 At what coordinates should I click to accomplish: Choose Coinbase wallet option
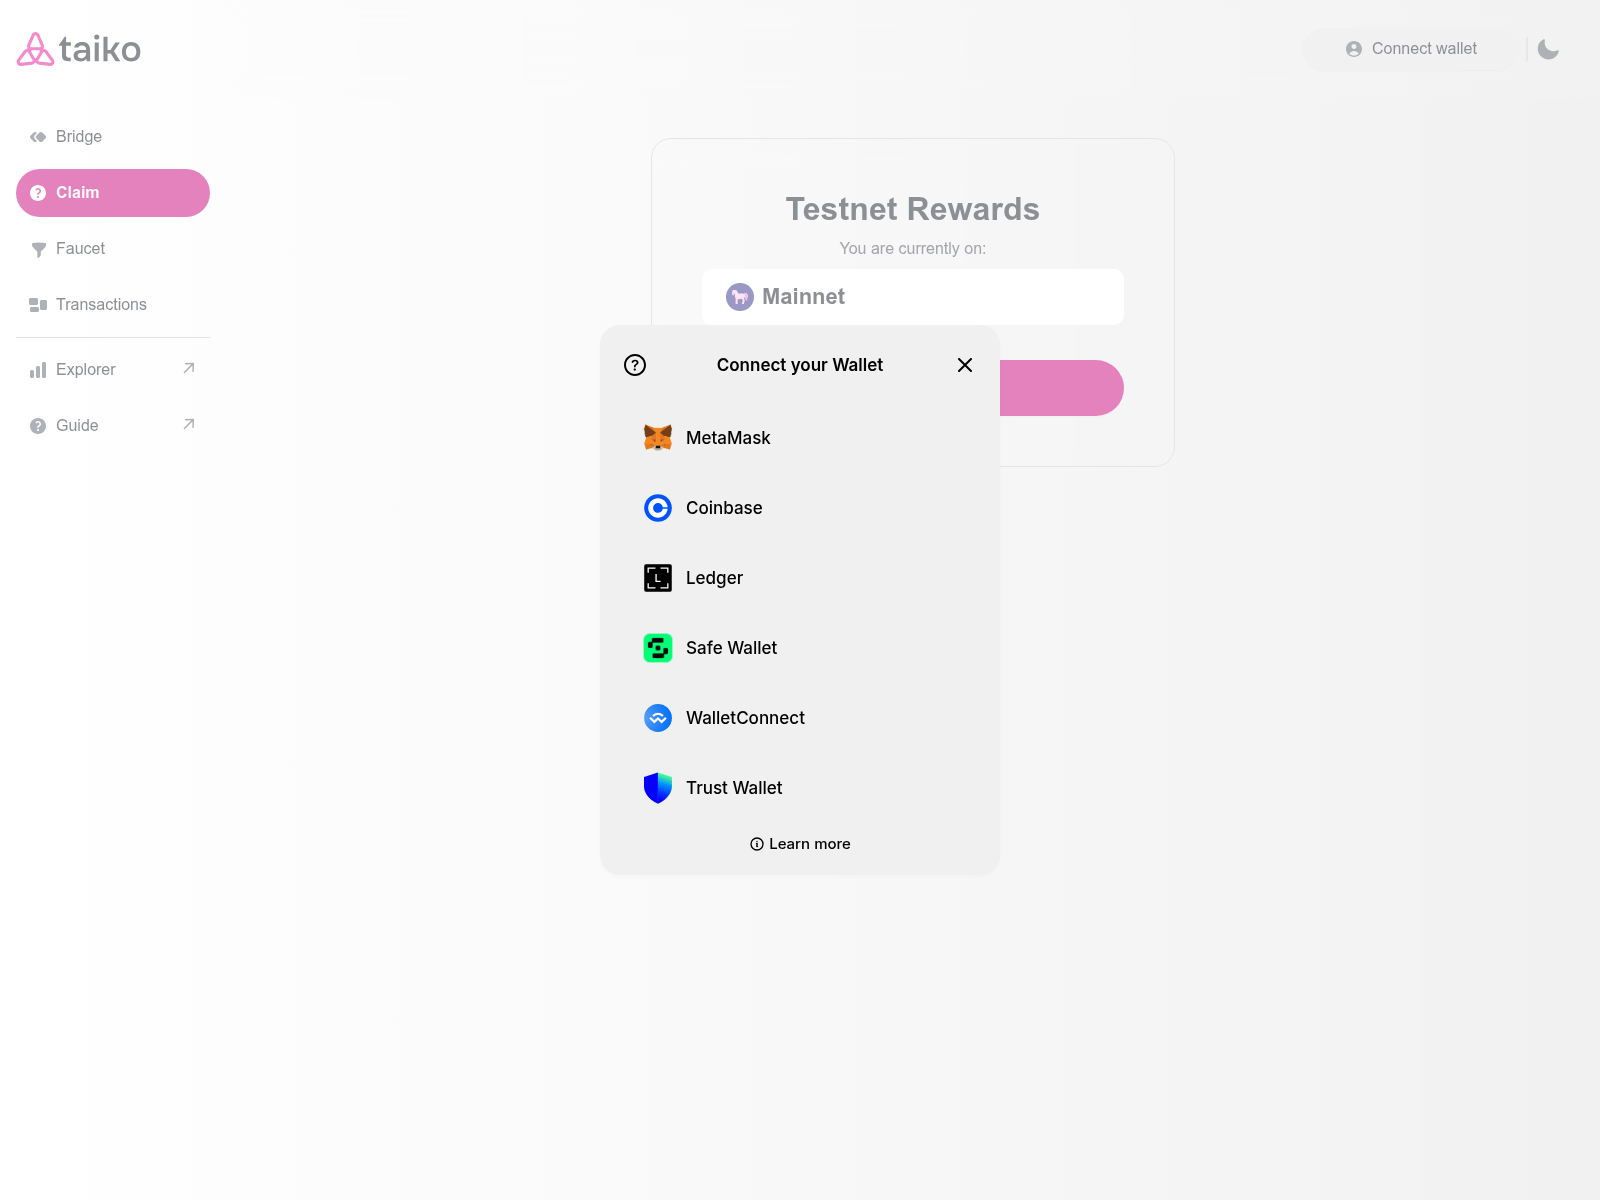click(800, 508)
